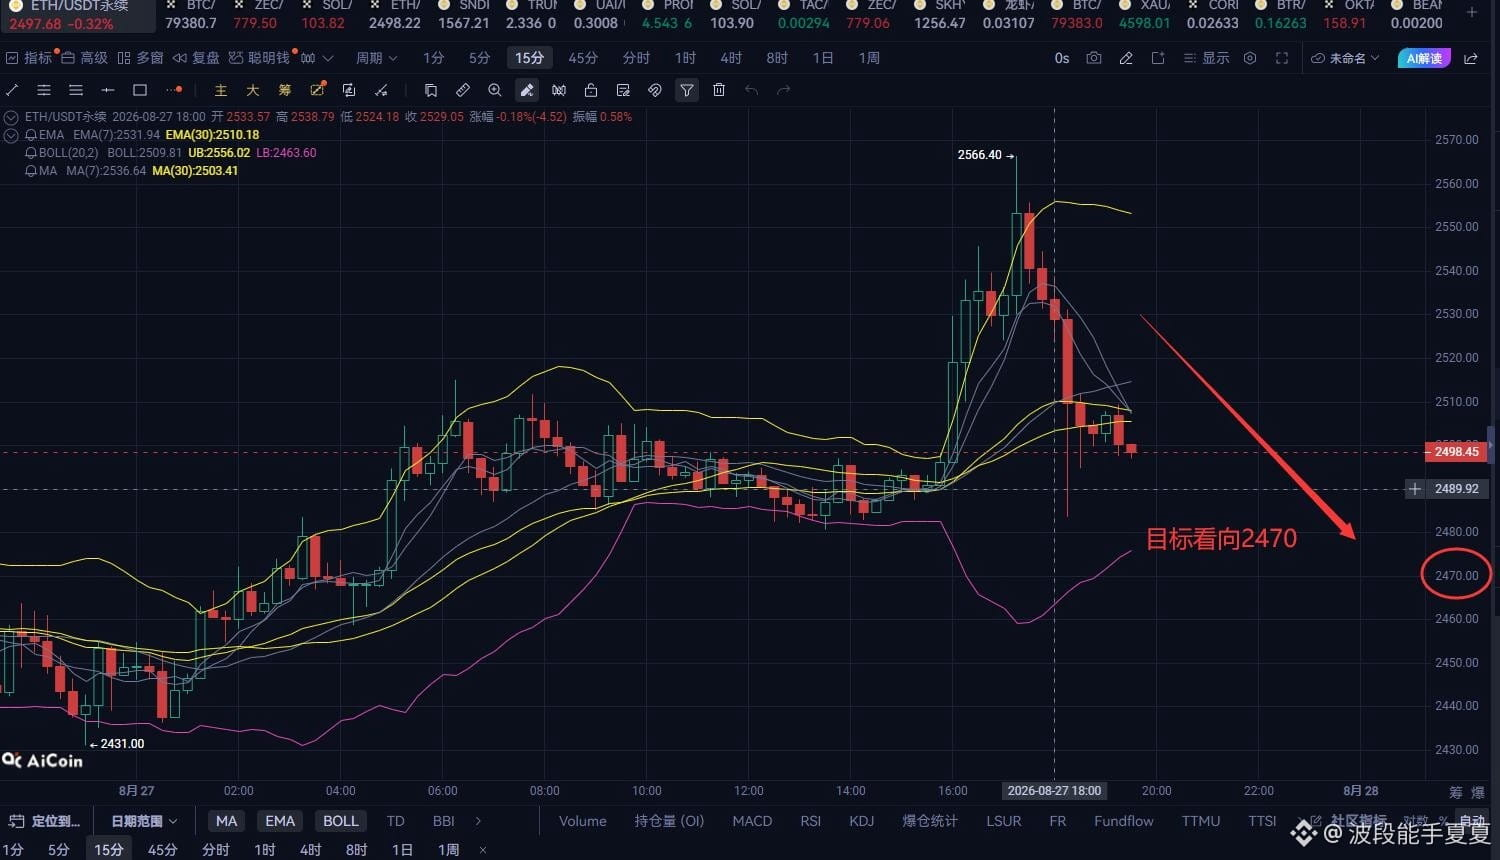Click the undo arrow icon
Viewport: 1500px width, 860px height.
click(x=751, y=90)
